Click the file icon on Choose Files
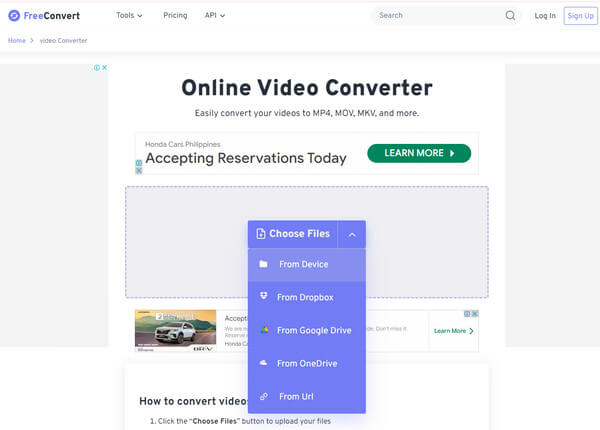Viewport: 600px width, 430px height. (261, 234)
